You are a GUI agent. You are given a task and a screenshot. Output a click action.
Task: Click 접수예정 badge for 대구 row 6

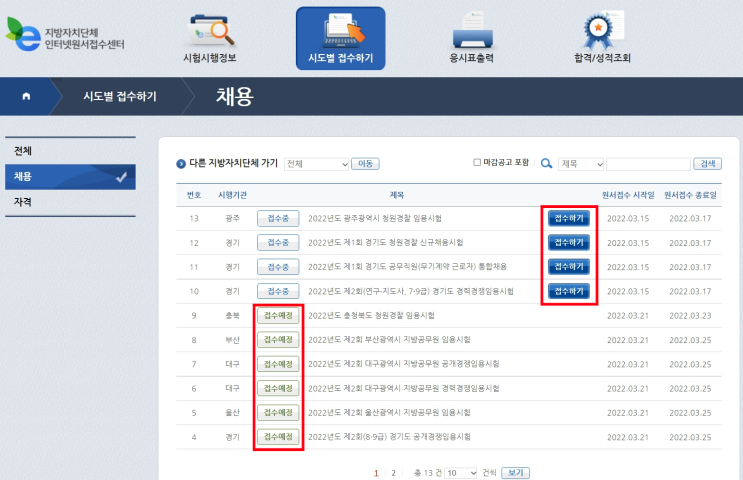click(x=278, y=389)
